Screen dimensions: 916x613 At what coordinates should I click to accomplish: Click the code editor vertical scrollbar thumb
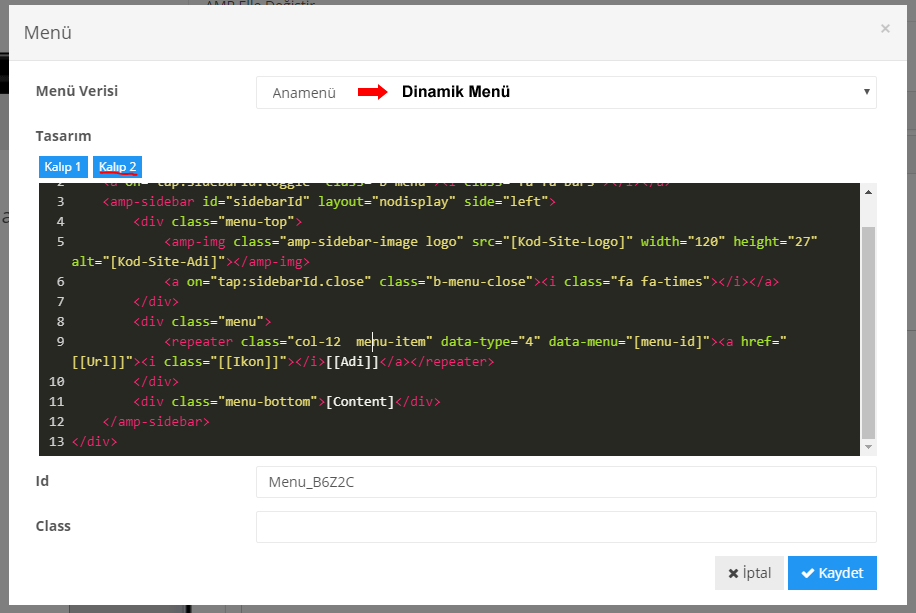coord(868,330)
